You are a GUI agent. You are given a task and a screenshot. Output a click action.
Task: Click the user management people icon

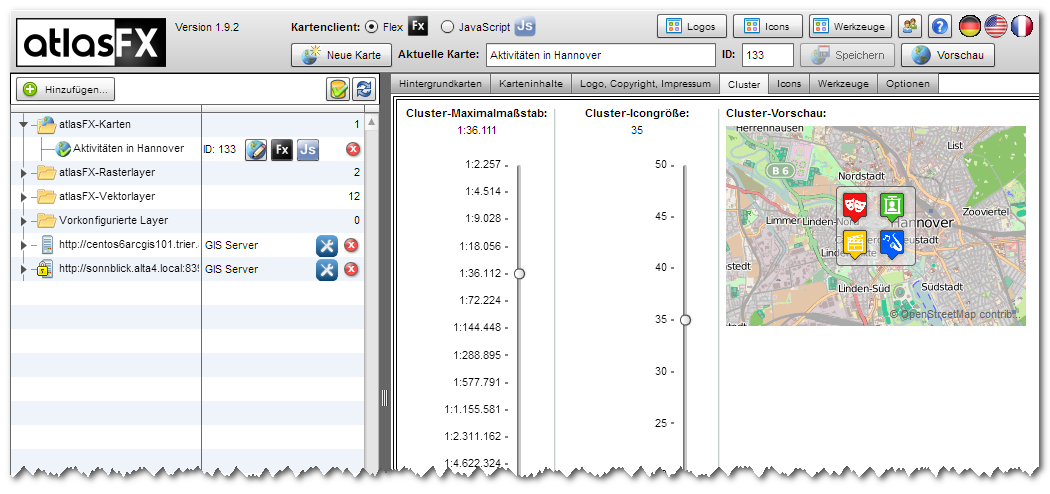point(909,27)
